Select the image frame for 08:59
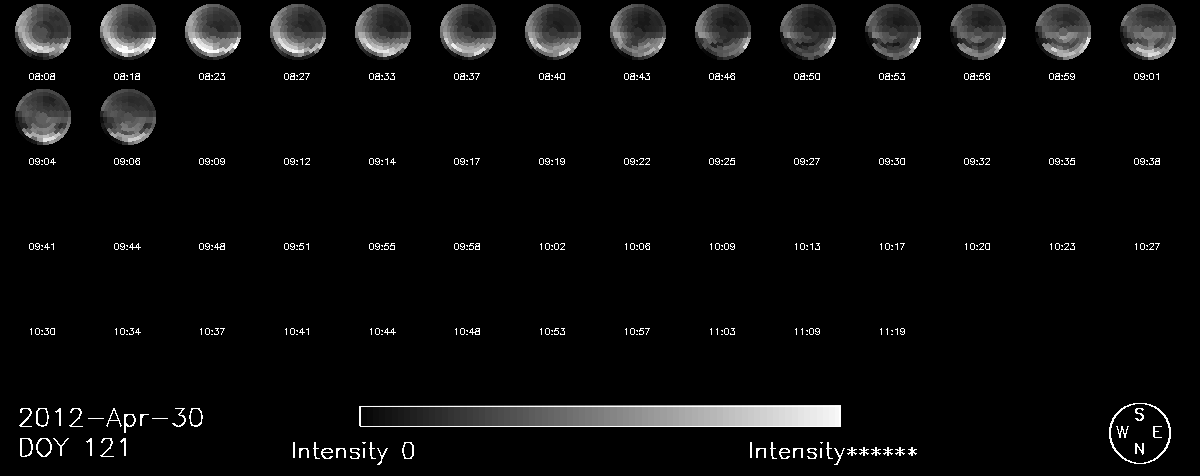The image size is (1200, 476). click(x=1063, y=32)
